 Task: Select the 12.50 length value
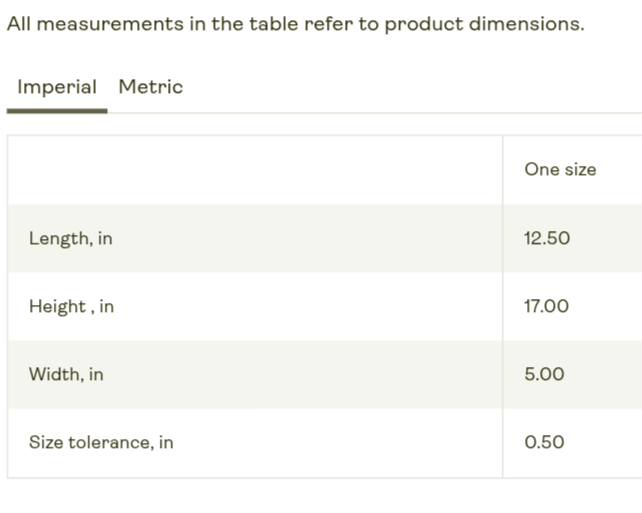tap(547, 239)
